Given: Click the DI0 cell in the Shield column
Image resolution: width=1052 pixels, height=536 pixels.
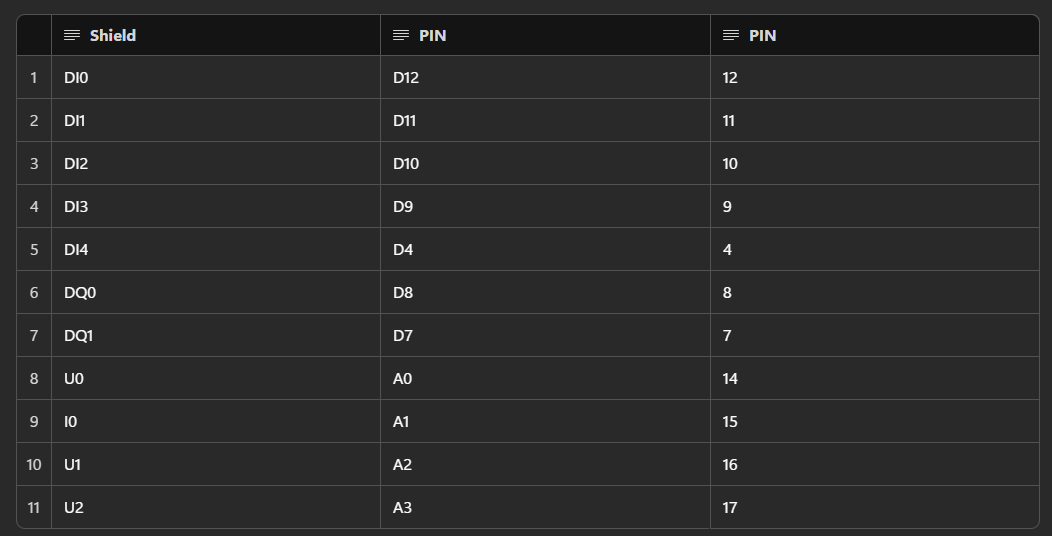Looking at the screenshot, I should (76, 78).
